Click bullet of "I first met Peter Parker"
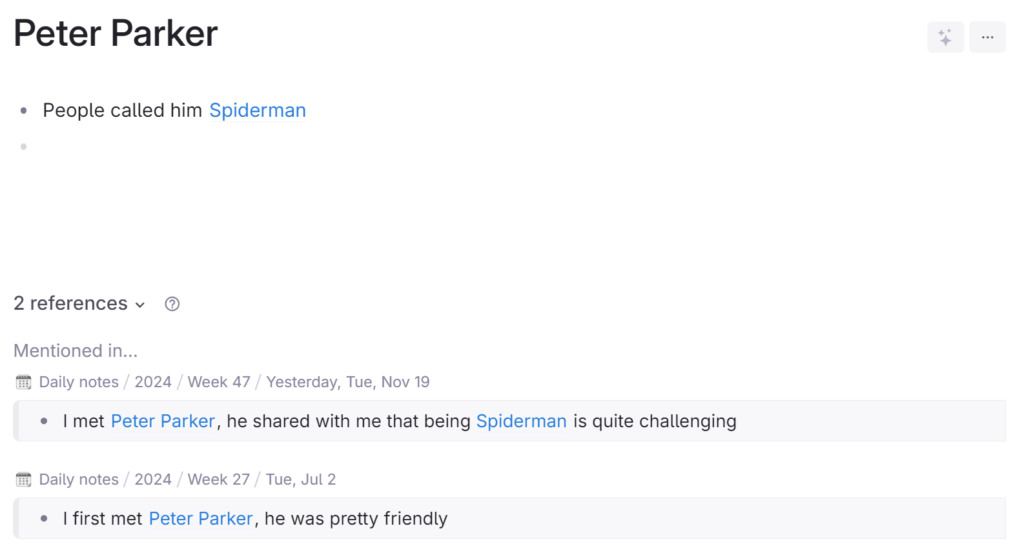The width and height of the screenshot is (1024, 555). [44, 519]
